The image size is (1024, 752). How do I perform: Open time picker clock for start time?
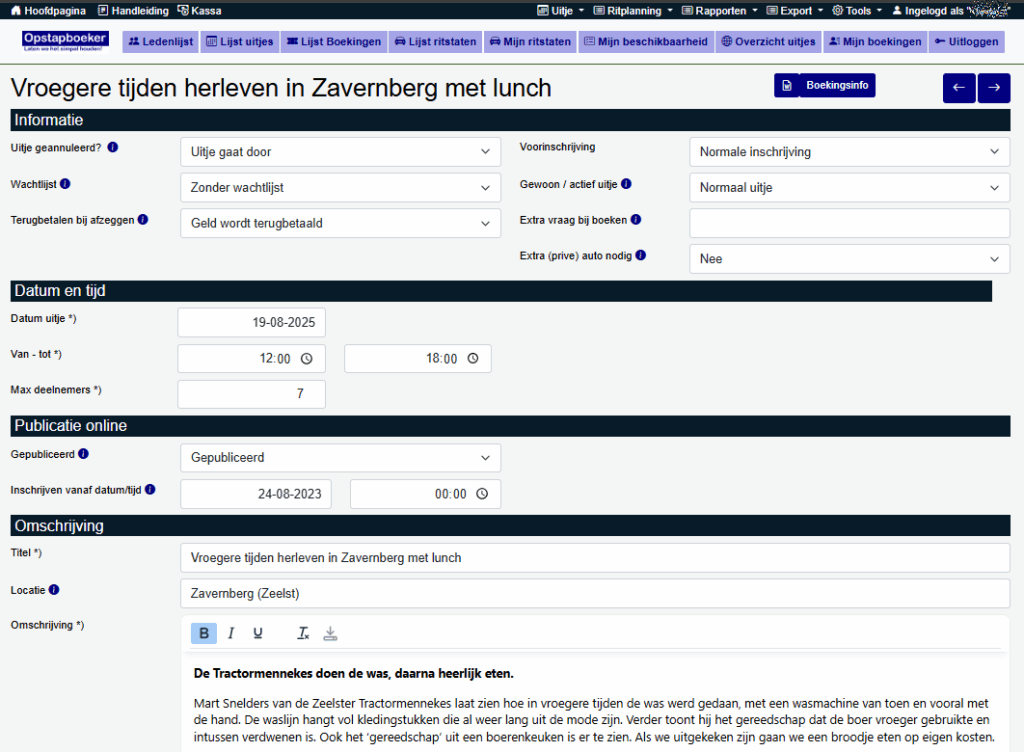[306, 359]
